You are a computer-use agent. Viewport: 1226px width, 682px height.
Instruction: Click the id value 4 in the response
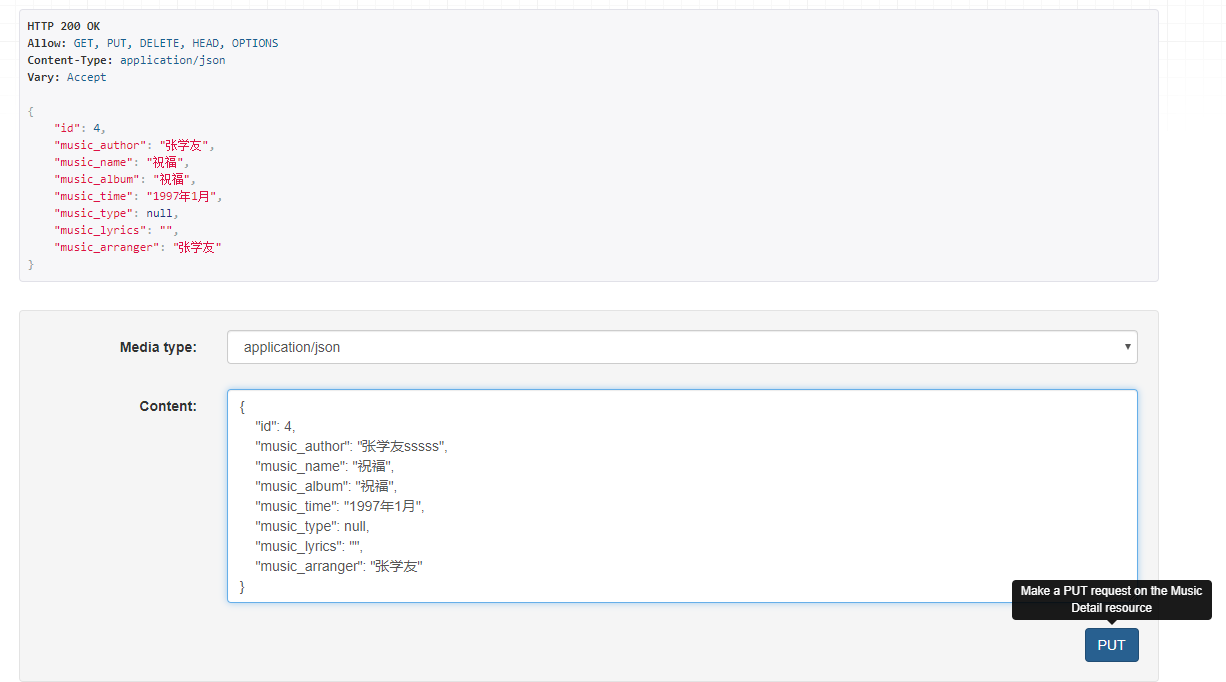(x=97, y=127)
